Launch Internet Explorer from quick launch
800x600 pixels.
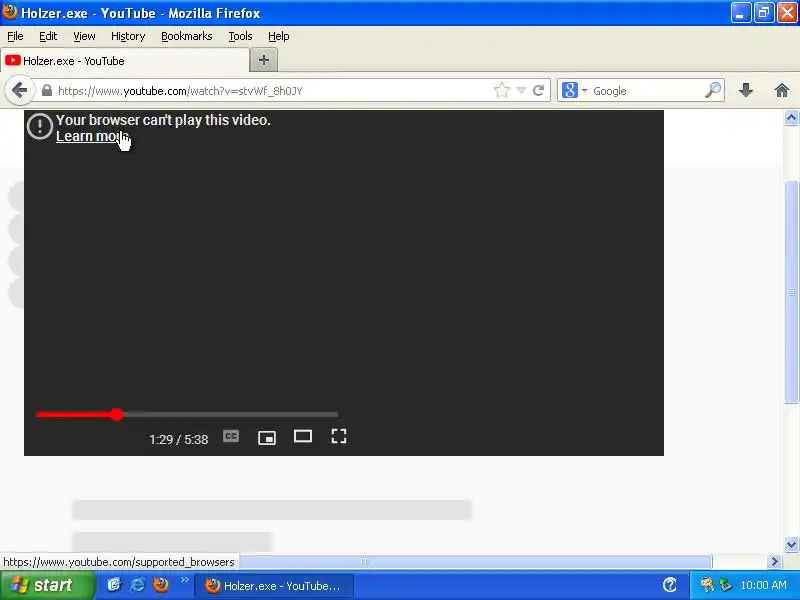[137, 585]
